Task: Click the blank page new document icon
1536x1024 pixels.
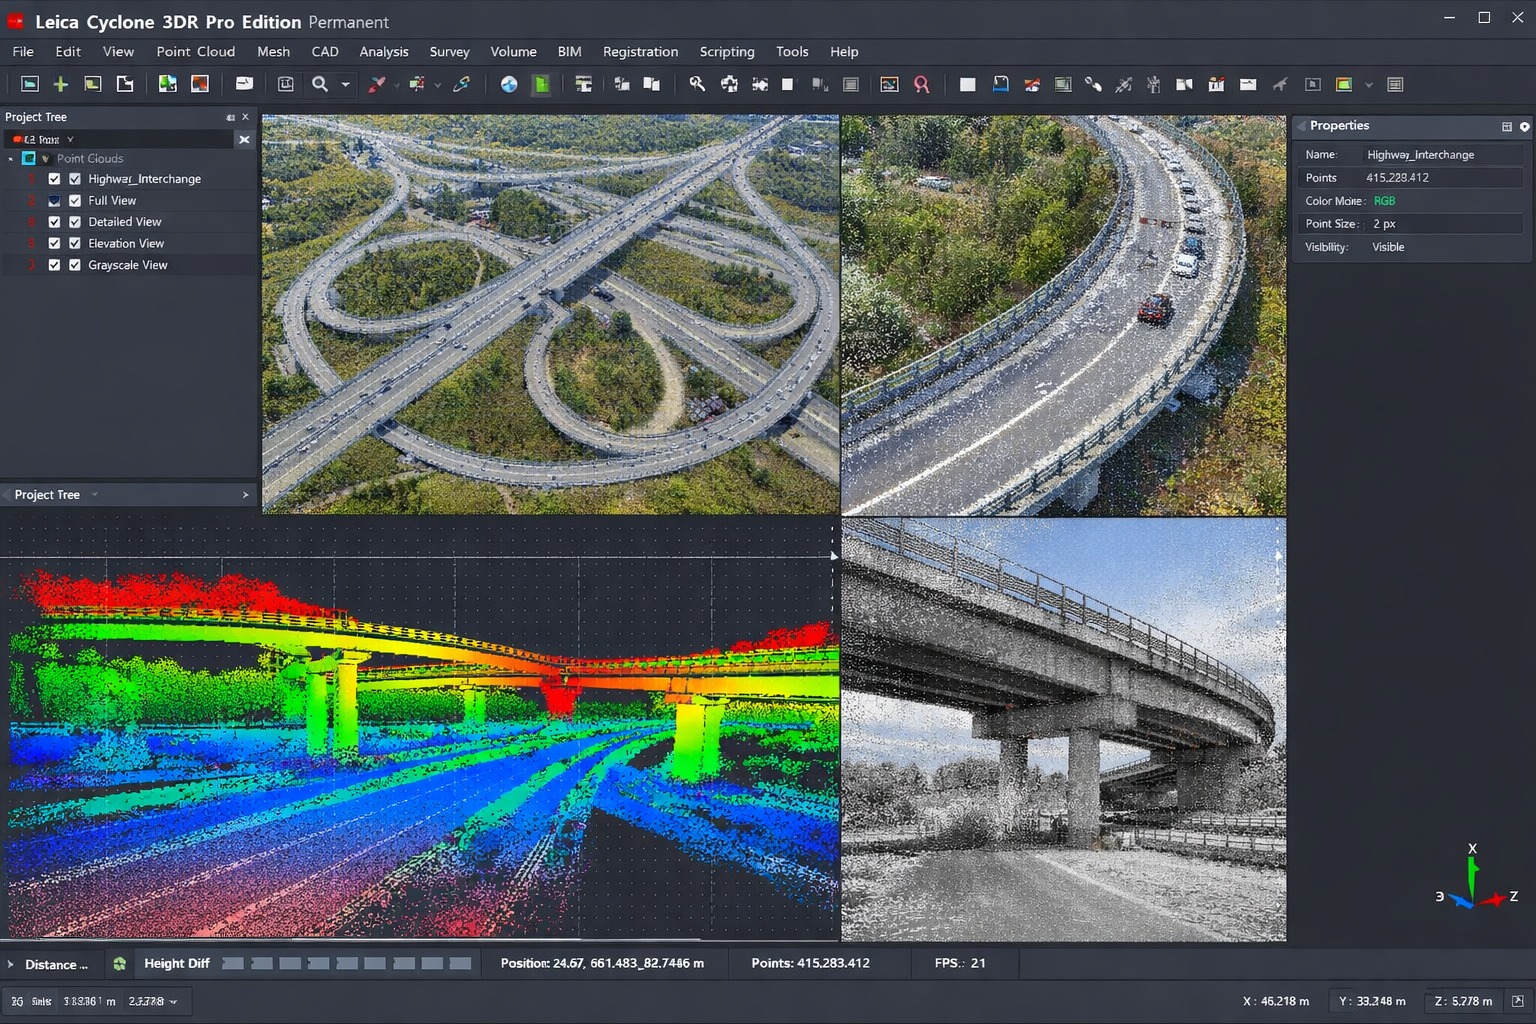Action: point(125,85)
